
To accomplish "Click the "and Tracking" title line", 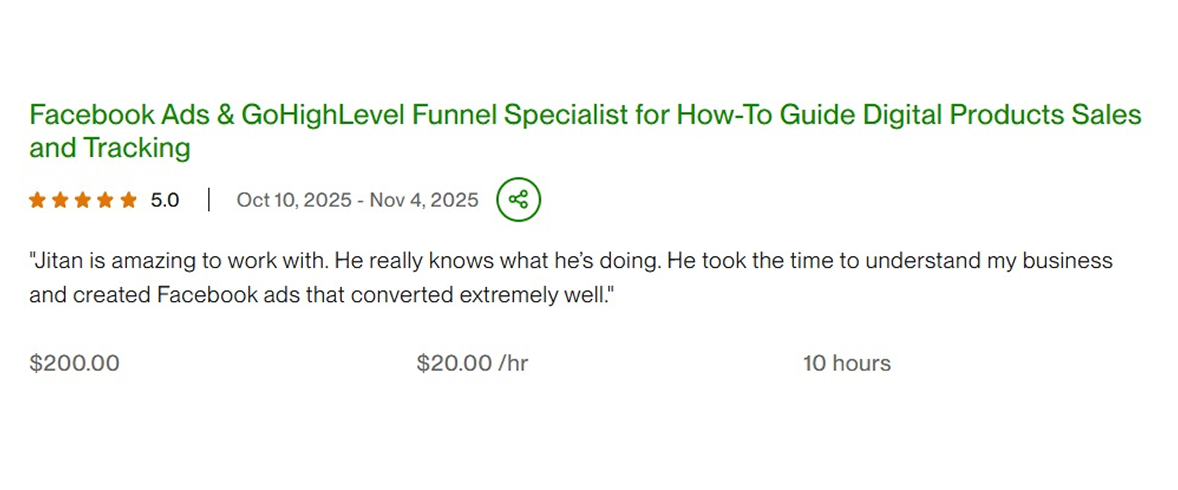I will 109,148.
